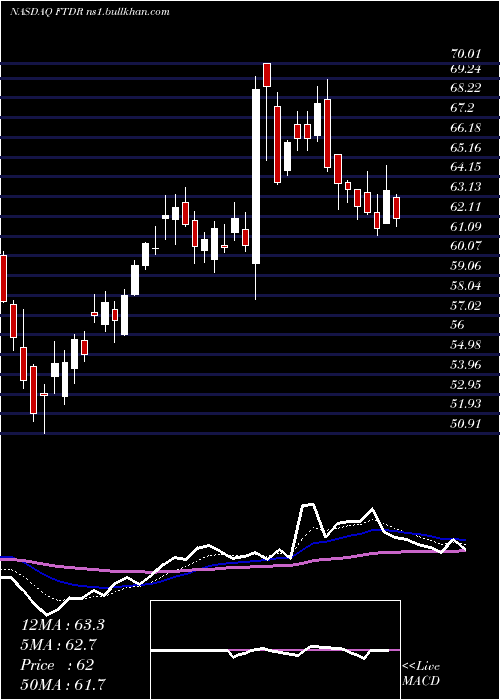The image size is (500, 700).
Task: Click the 69.24 price axis label
Action: (466, 69)
